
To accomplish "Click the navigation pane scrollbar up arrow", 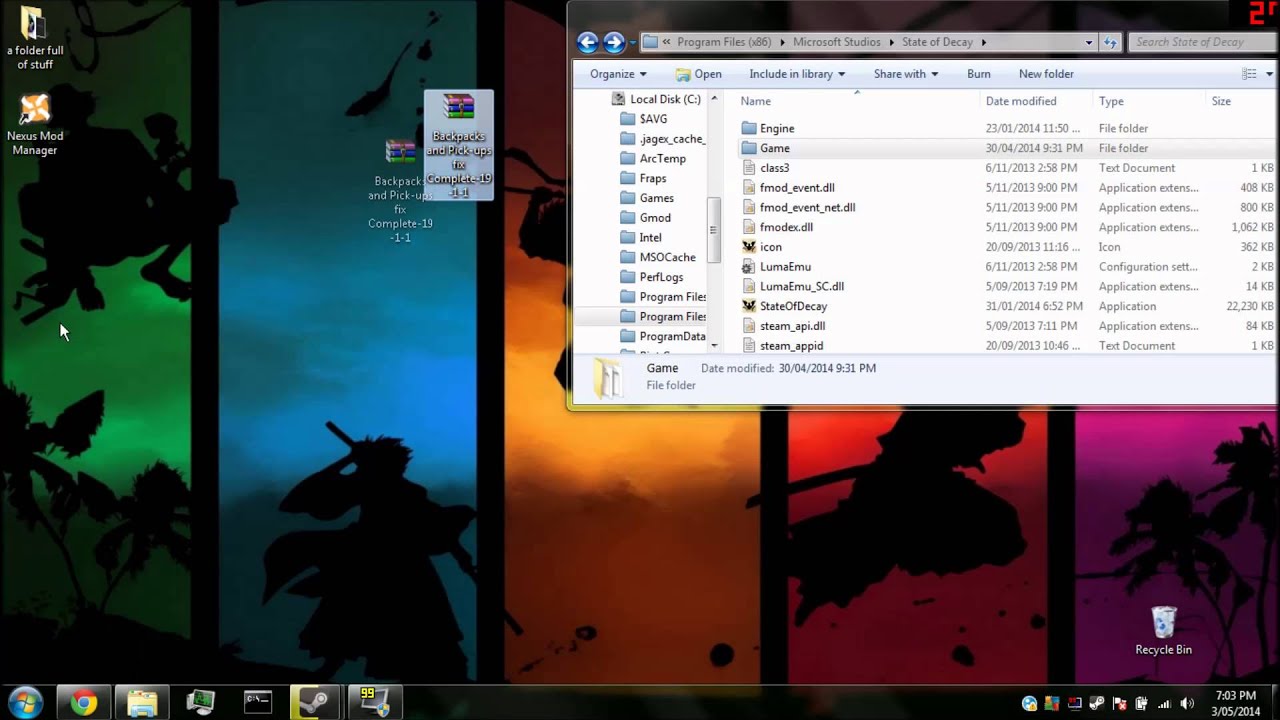I will [714, 98].
